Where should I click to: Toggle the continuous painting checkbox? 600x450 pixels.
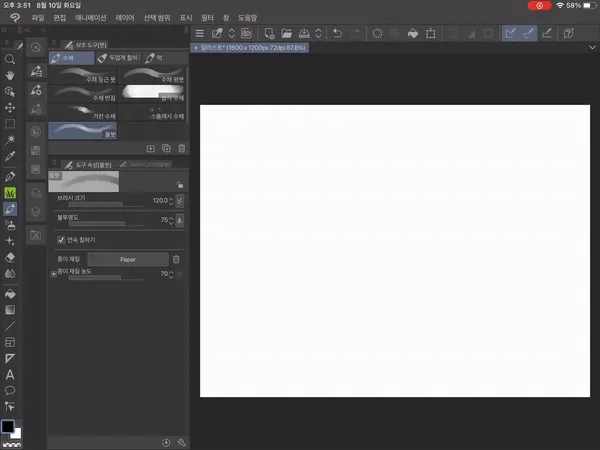[61, 240]
